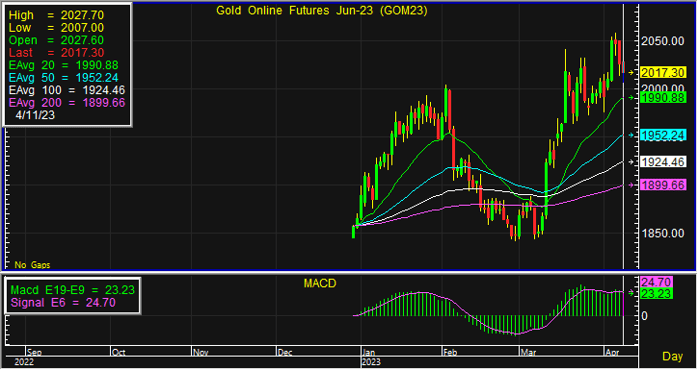This screenshot has width=698, height=370.
Task: Click the Day interval label
Action: 672,356
